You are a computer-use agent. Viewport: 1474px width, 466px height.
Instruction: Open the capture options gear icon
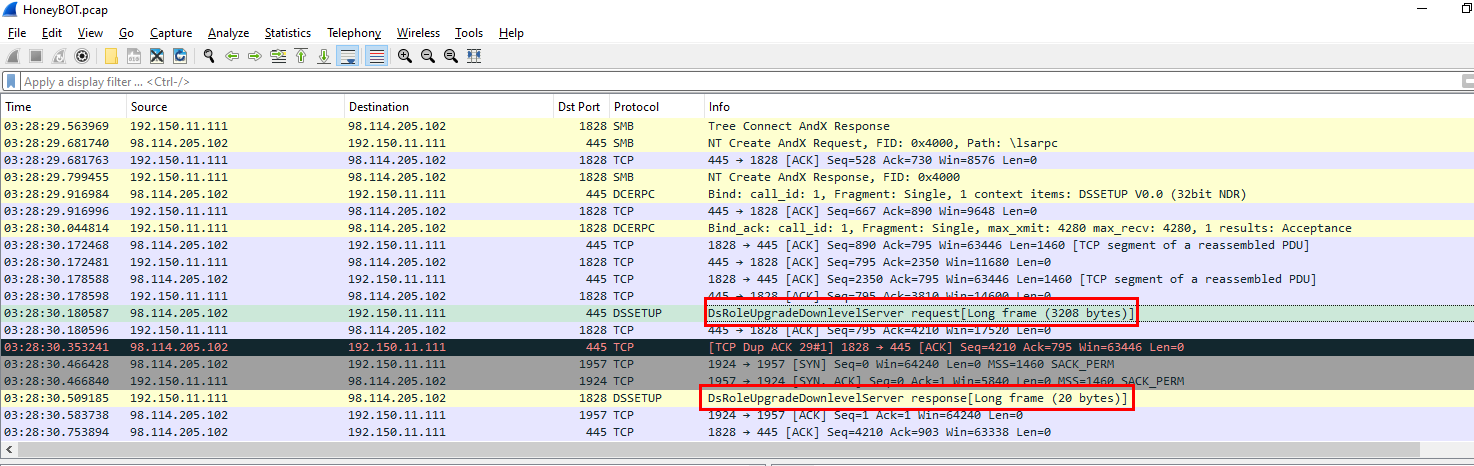point(83,56)
